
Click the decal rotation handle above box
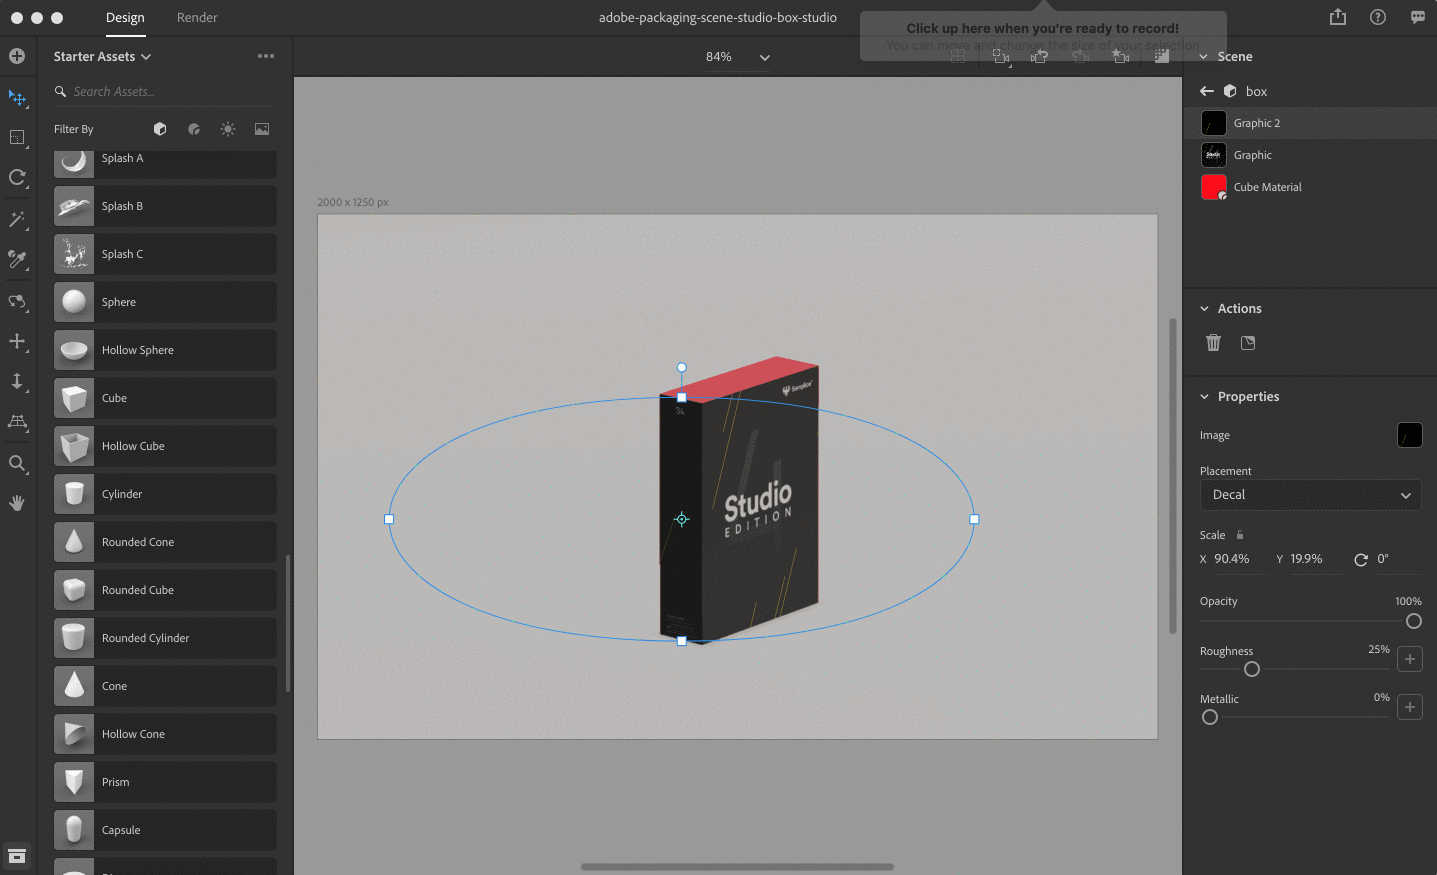tap(682, 368)
